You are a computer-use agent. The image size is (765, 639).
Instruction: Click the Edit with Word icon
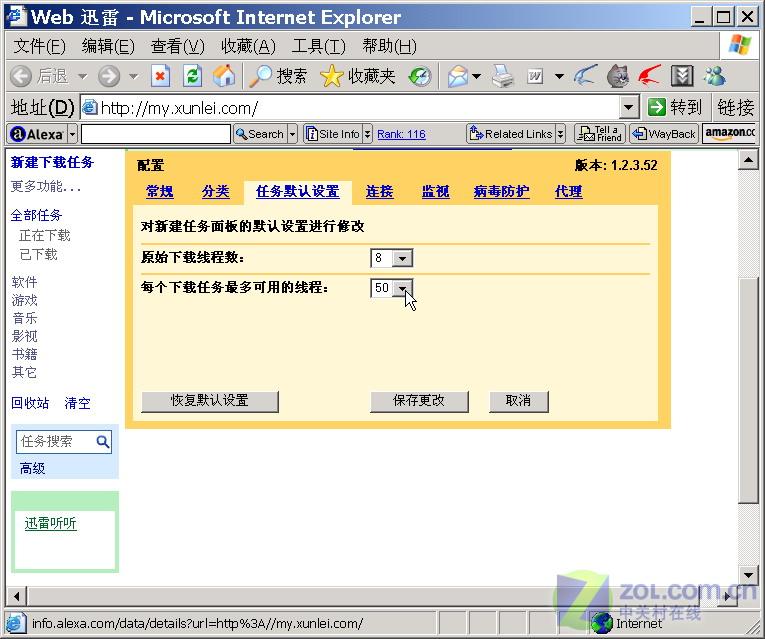pyautogui.click(x=535, y=76)
